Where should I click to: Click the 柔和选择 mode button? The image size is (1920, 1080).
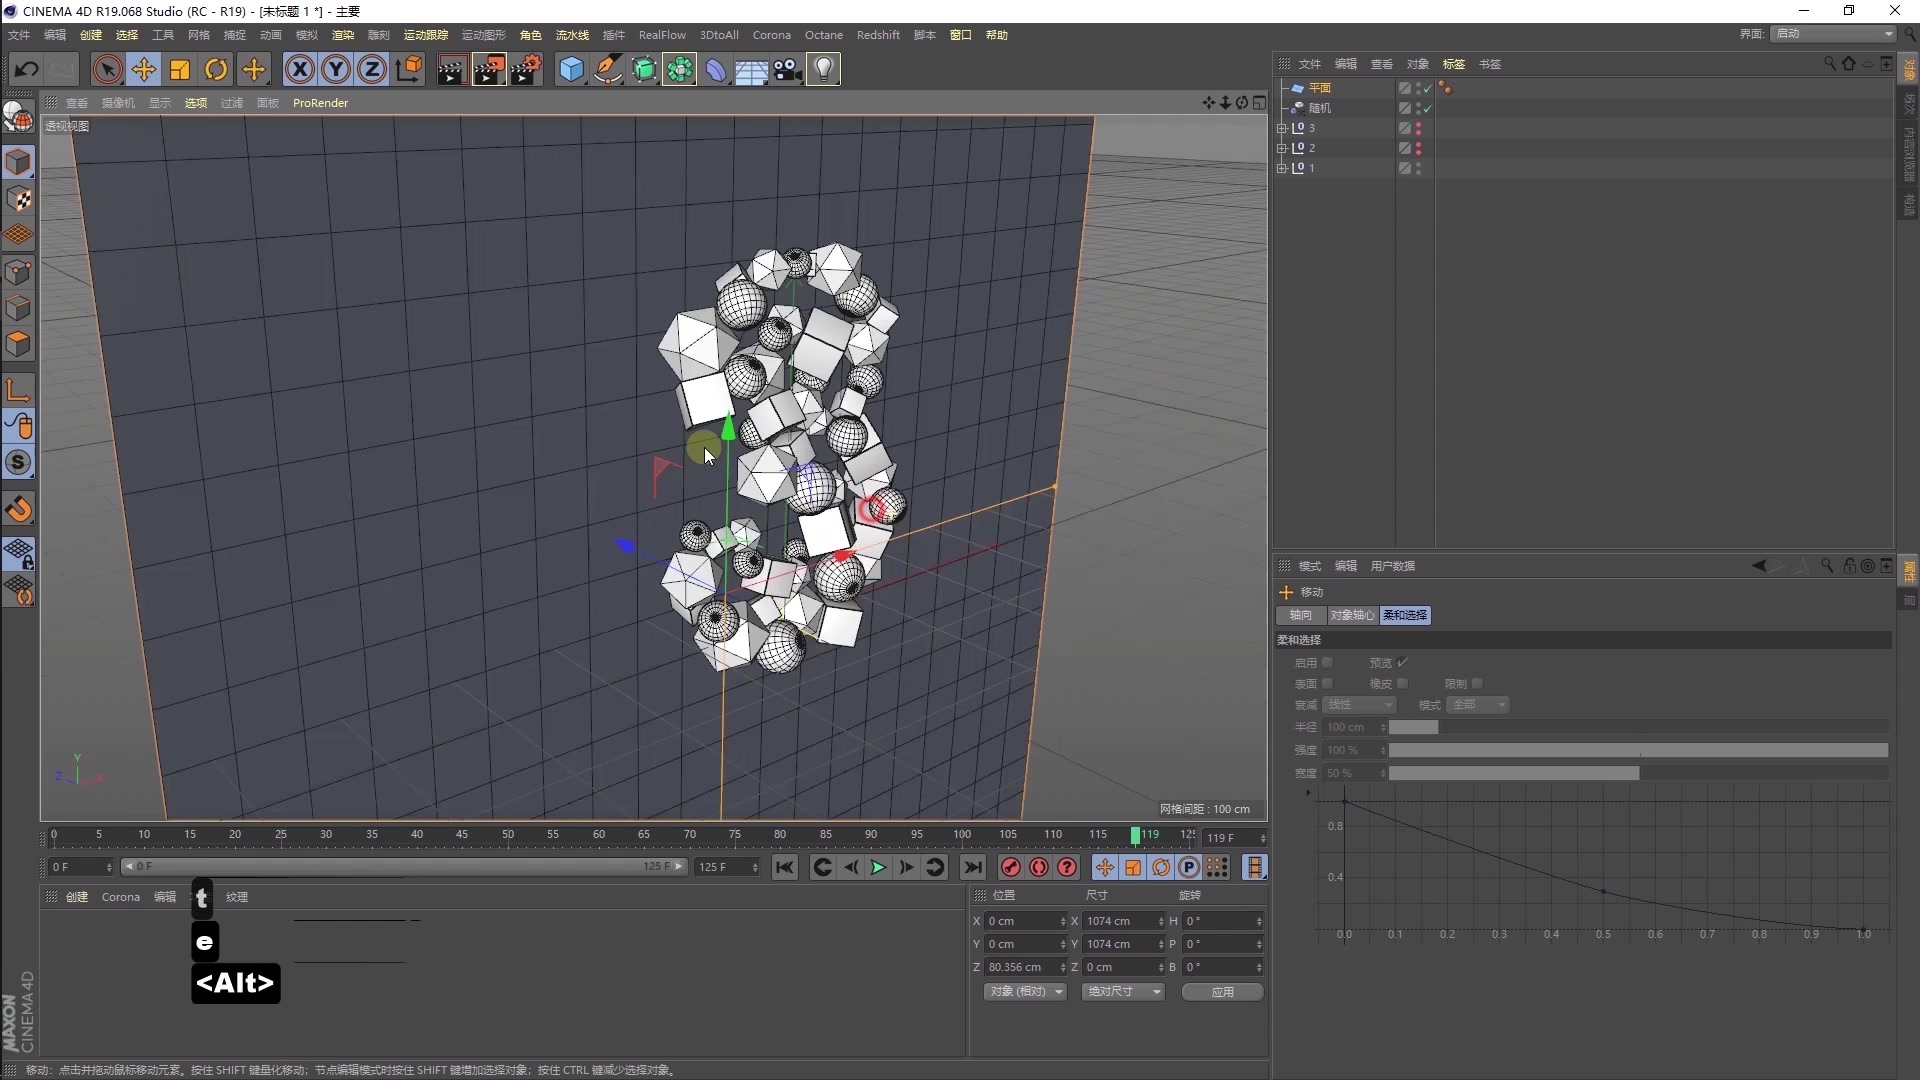(x=1404, y=615)
